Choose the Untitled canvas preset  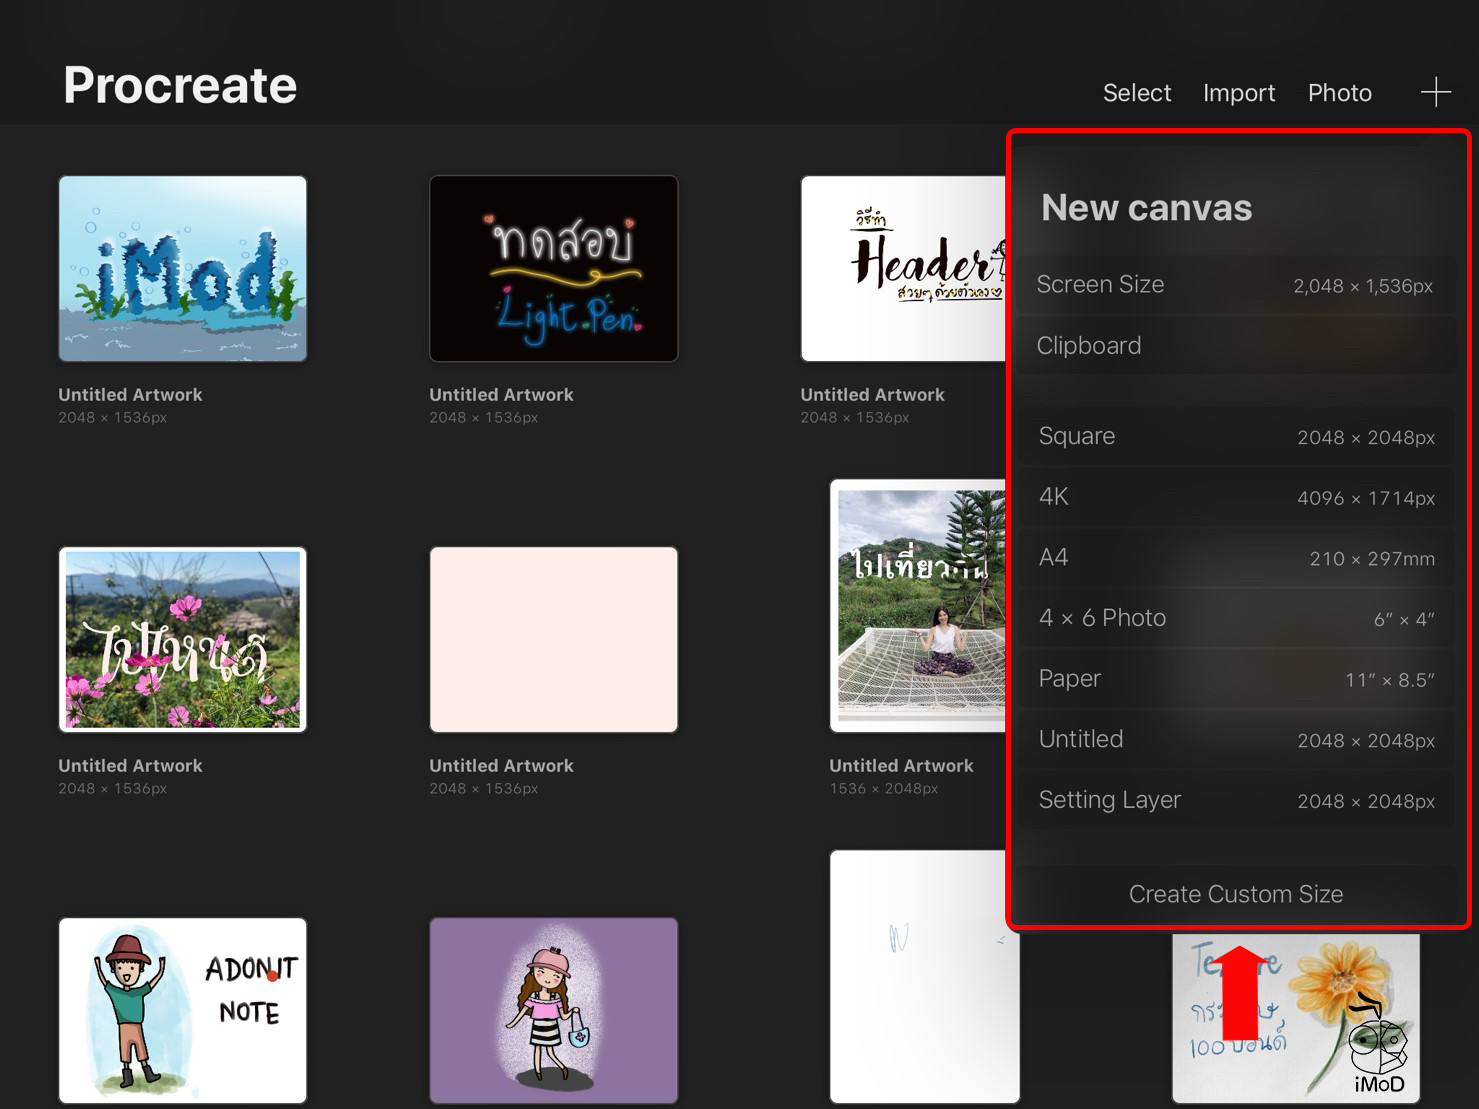click(1236, 740)
